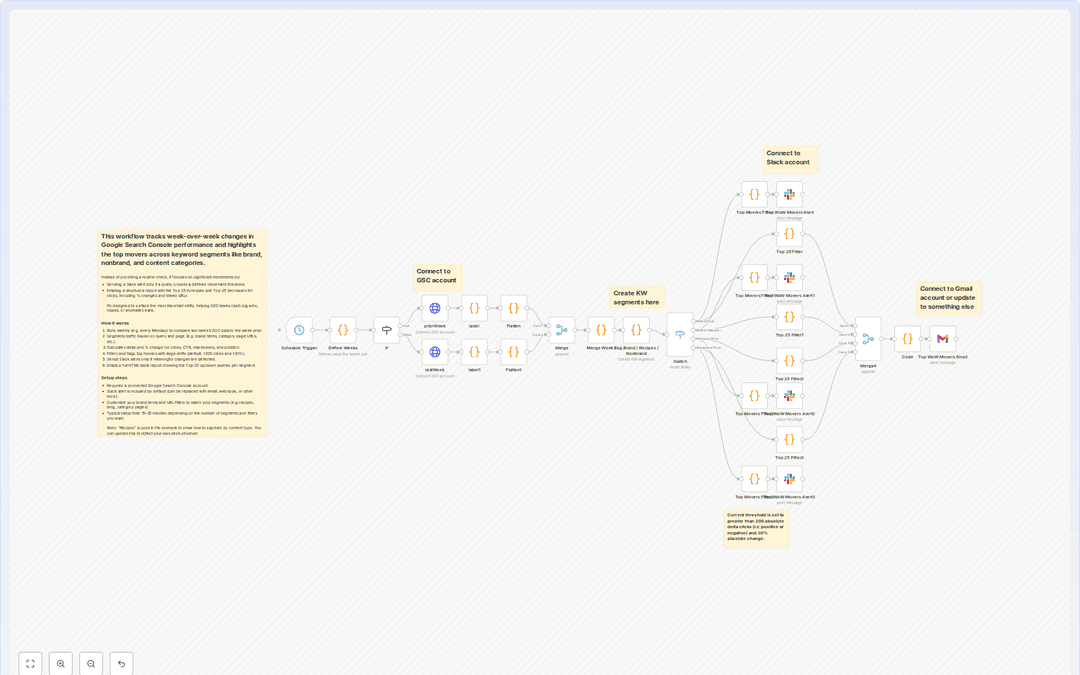The height and width of the screenshot is (675, 1080).
Task: Click the zoom in button
Action: (61, 663)
